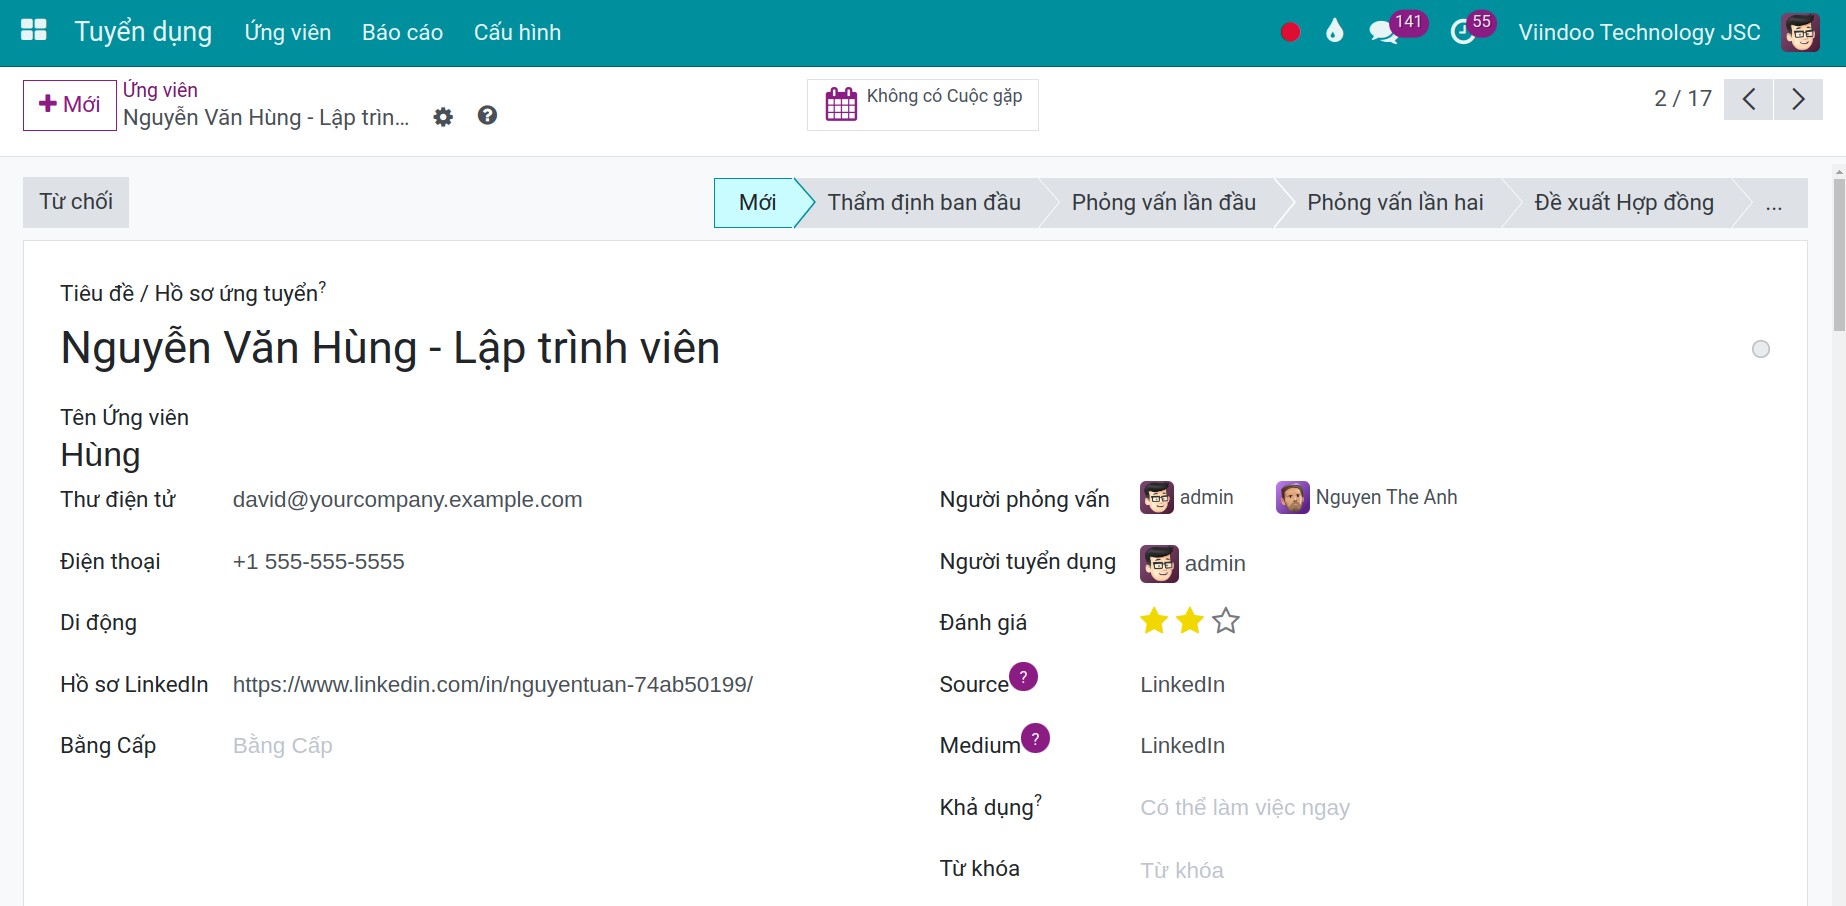
Task: Open the Ứng viên menu
Action: 287,32
